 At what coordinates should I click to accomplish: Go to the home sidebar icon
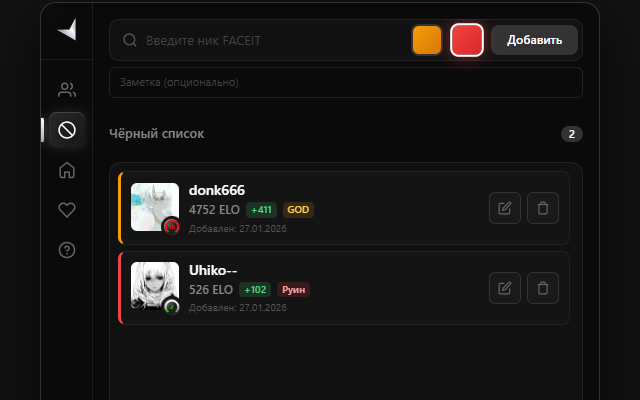coord(67,170)
